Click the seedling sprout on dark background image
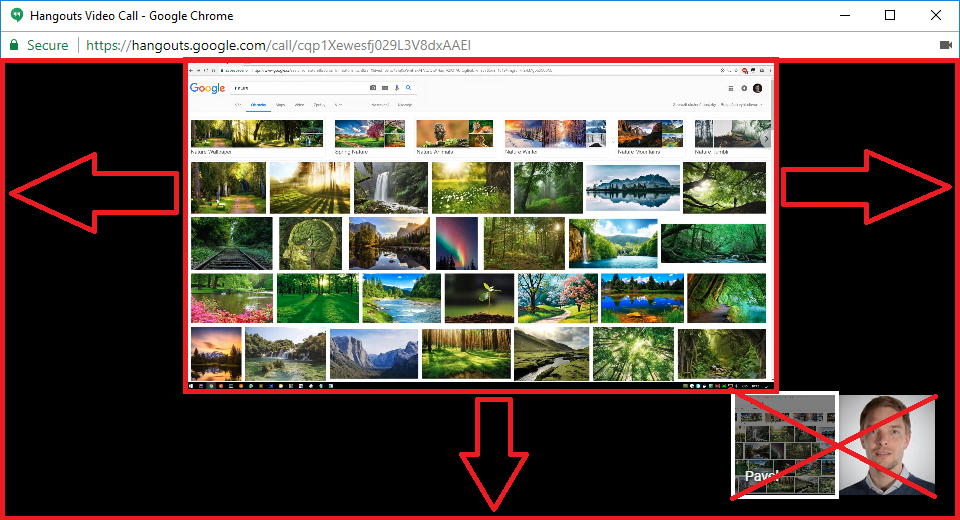The height and width of the screenshot is (520, 960). (479, 298)
